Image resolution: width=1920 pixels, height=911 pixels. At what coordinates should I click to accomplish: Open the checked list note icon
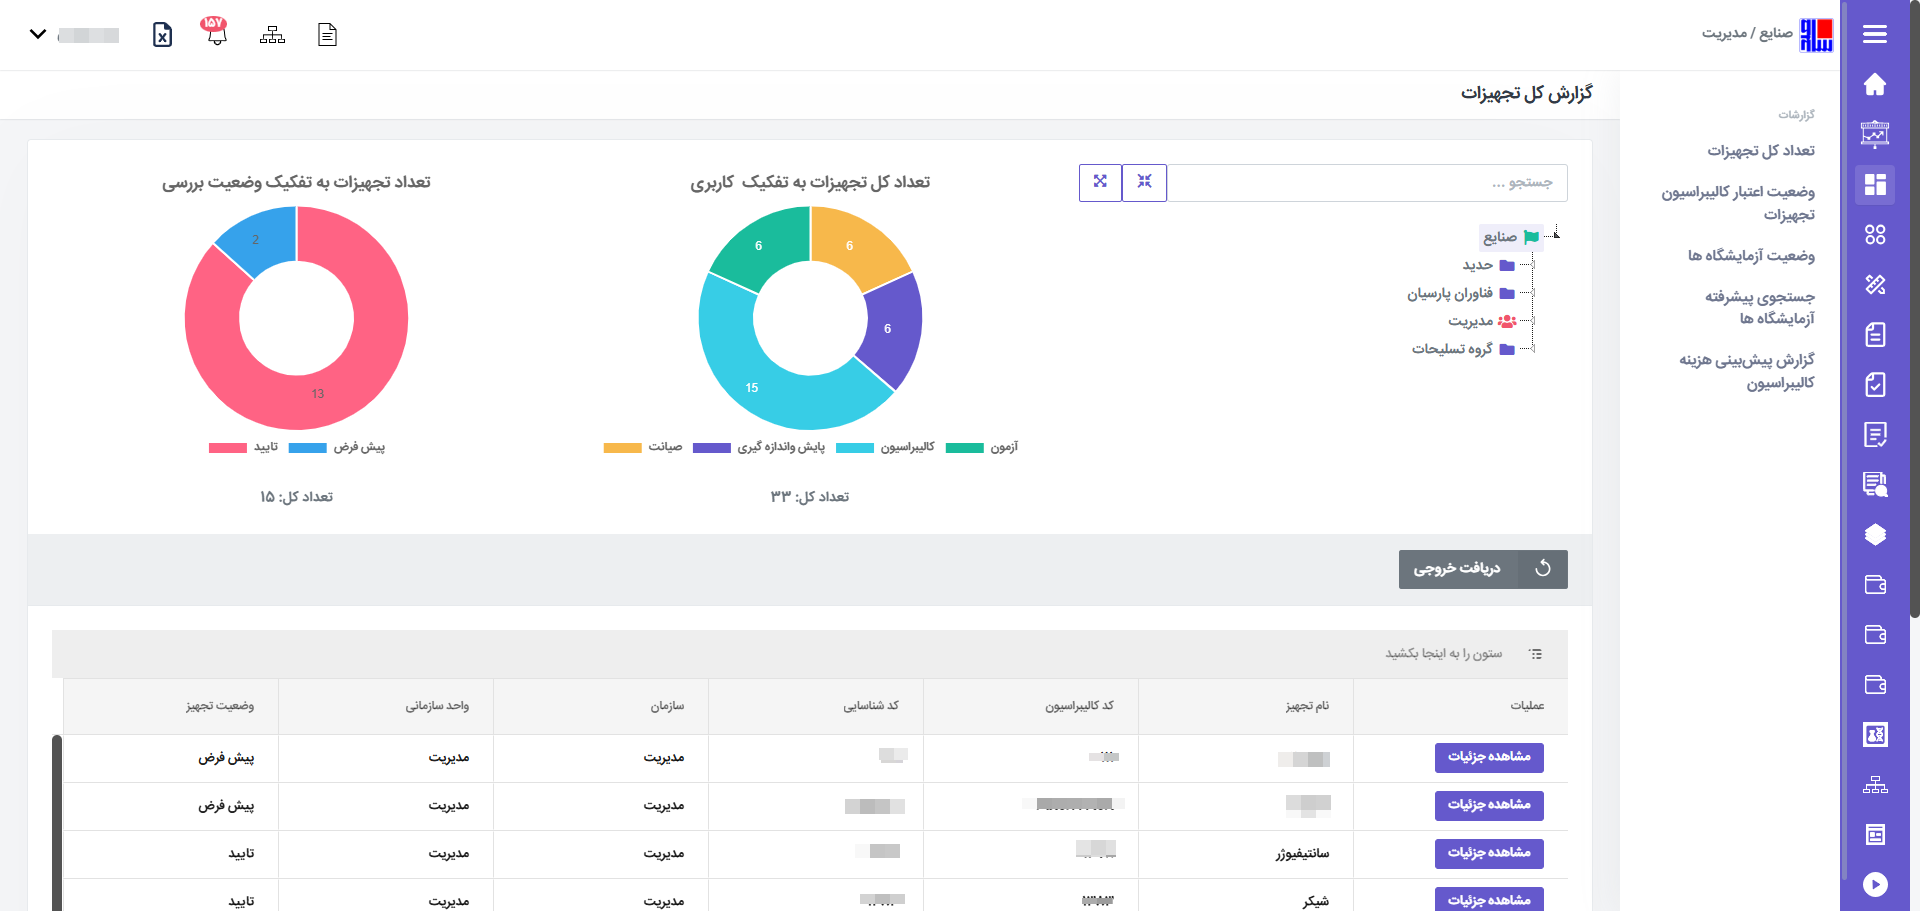(x=1875, y=434)
